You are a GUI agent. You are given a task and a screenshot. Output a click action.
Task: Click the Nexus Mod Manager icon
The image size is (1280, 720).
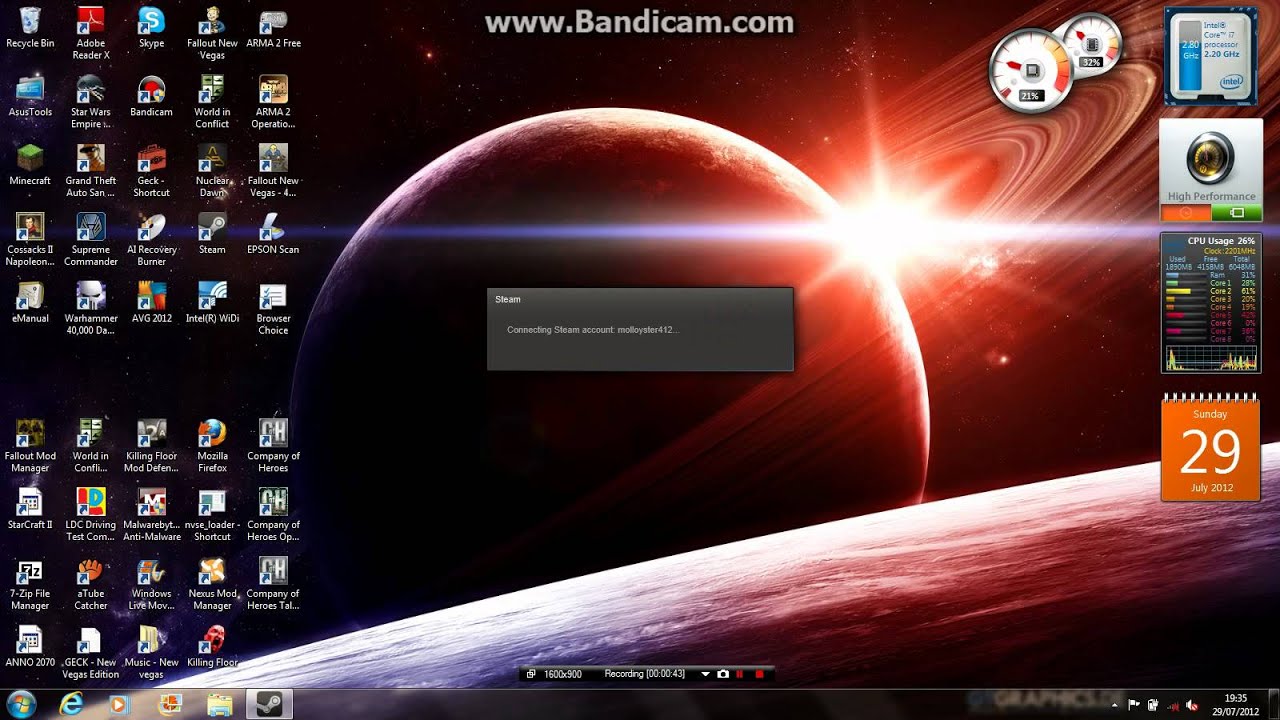[212, 584]
